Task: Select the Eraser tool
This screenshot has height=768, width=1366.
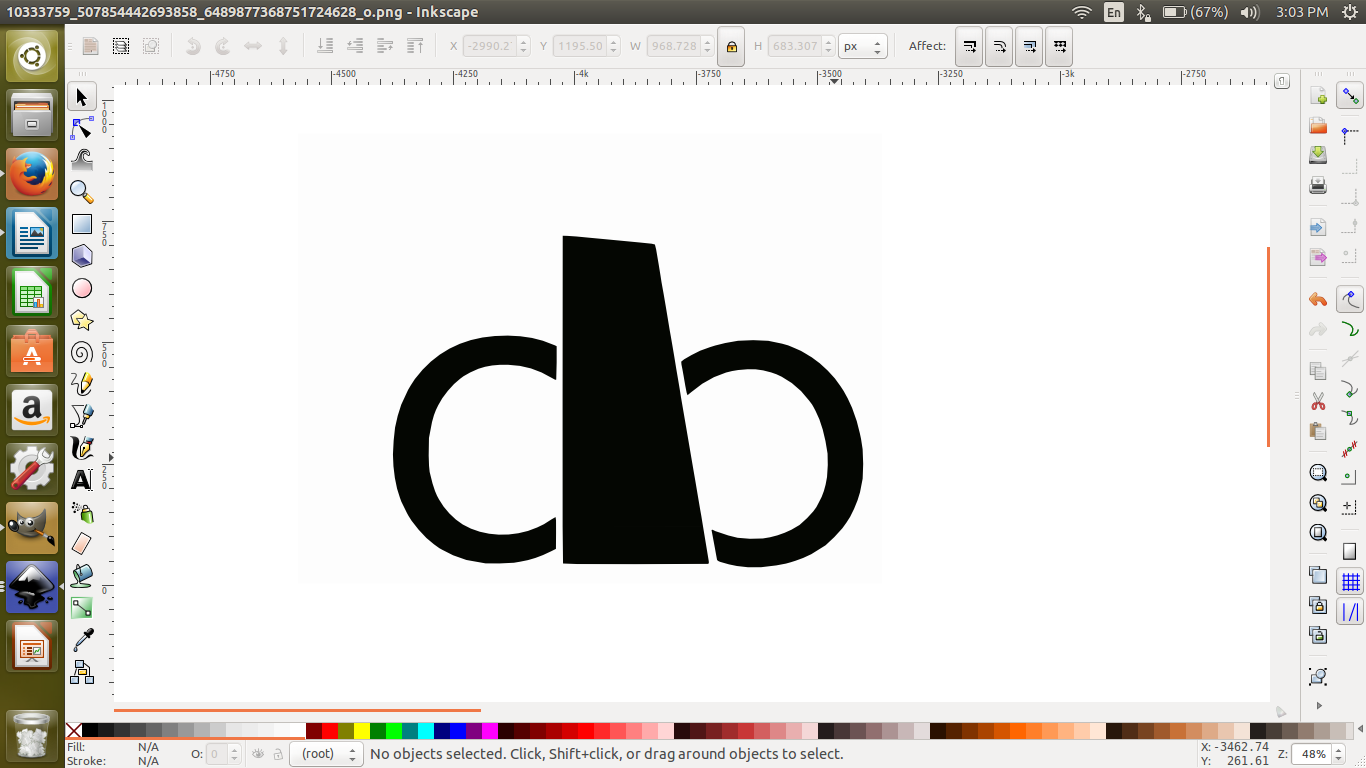Action: click(x=82, y=543)
